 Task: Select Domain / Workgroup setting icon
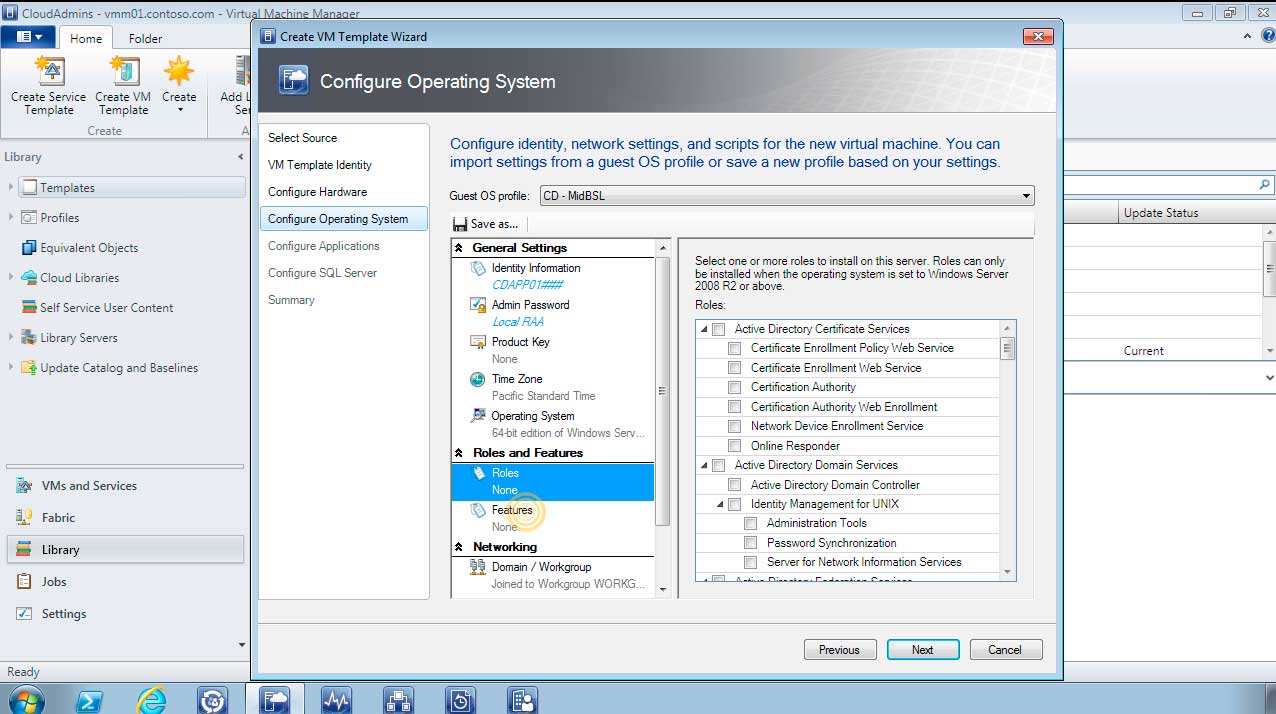coord(478,567)
